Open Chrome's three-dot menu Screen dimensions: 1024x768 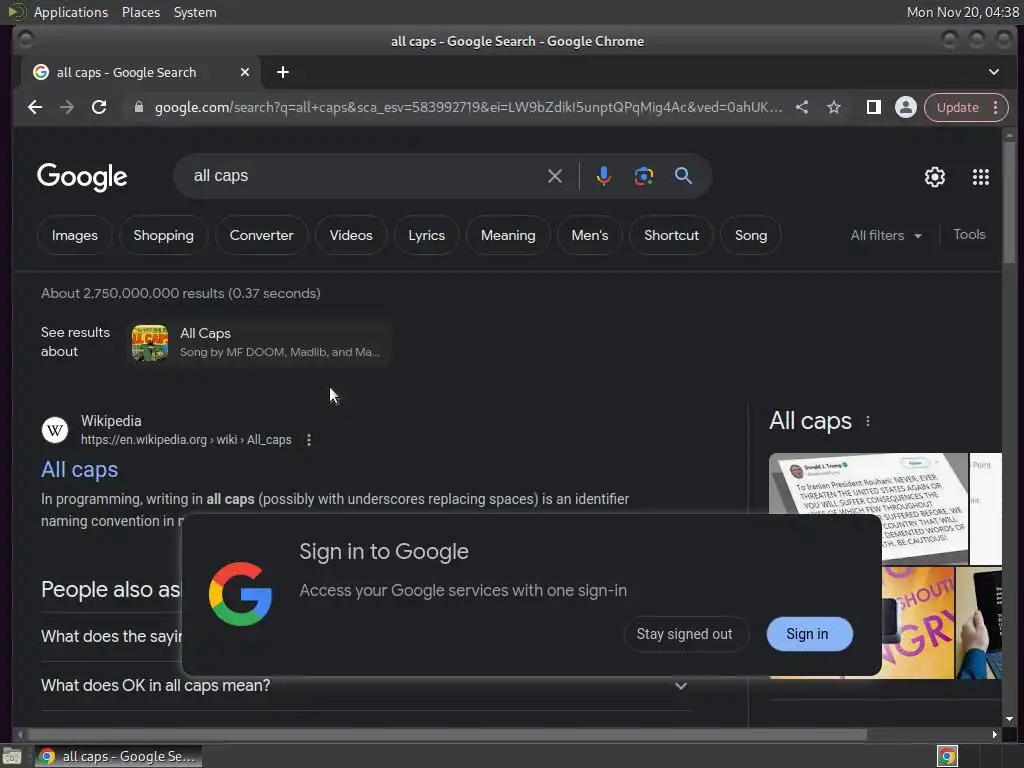coord(995,107)
